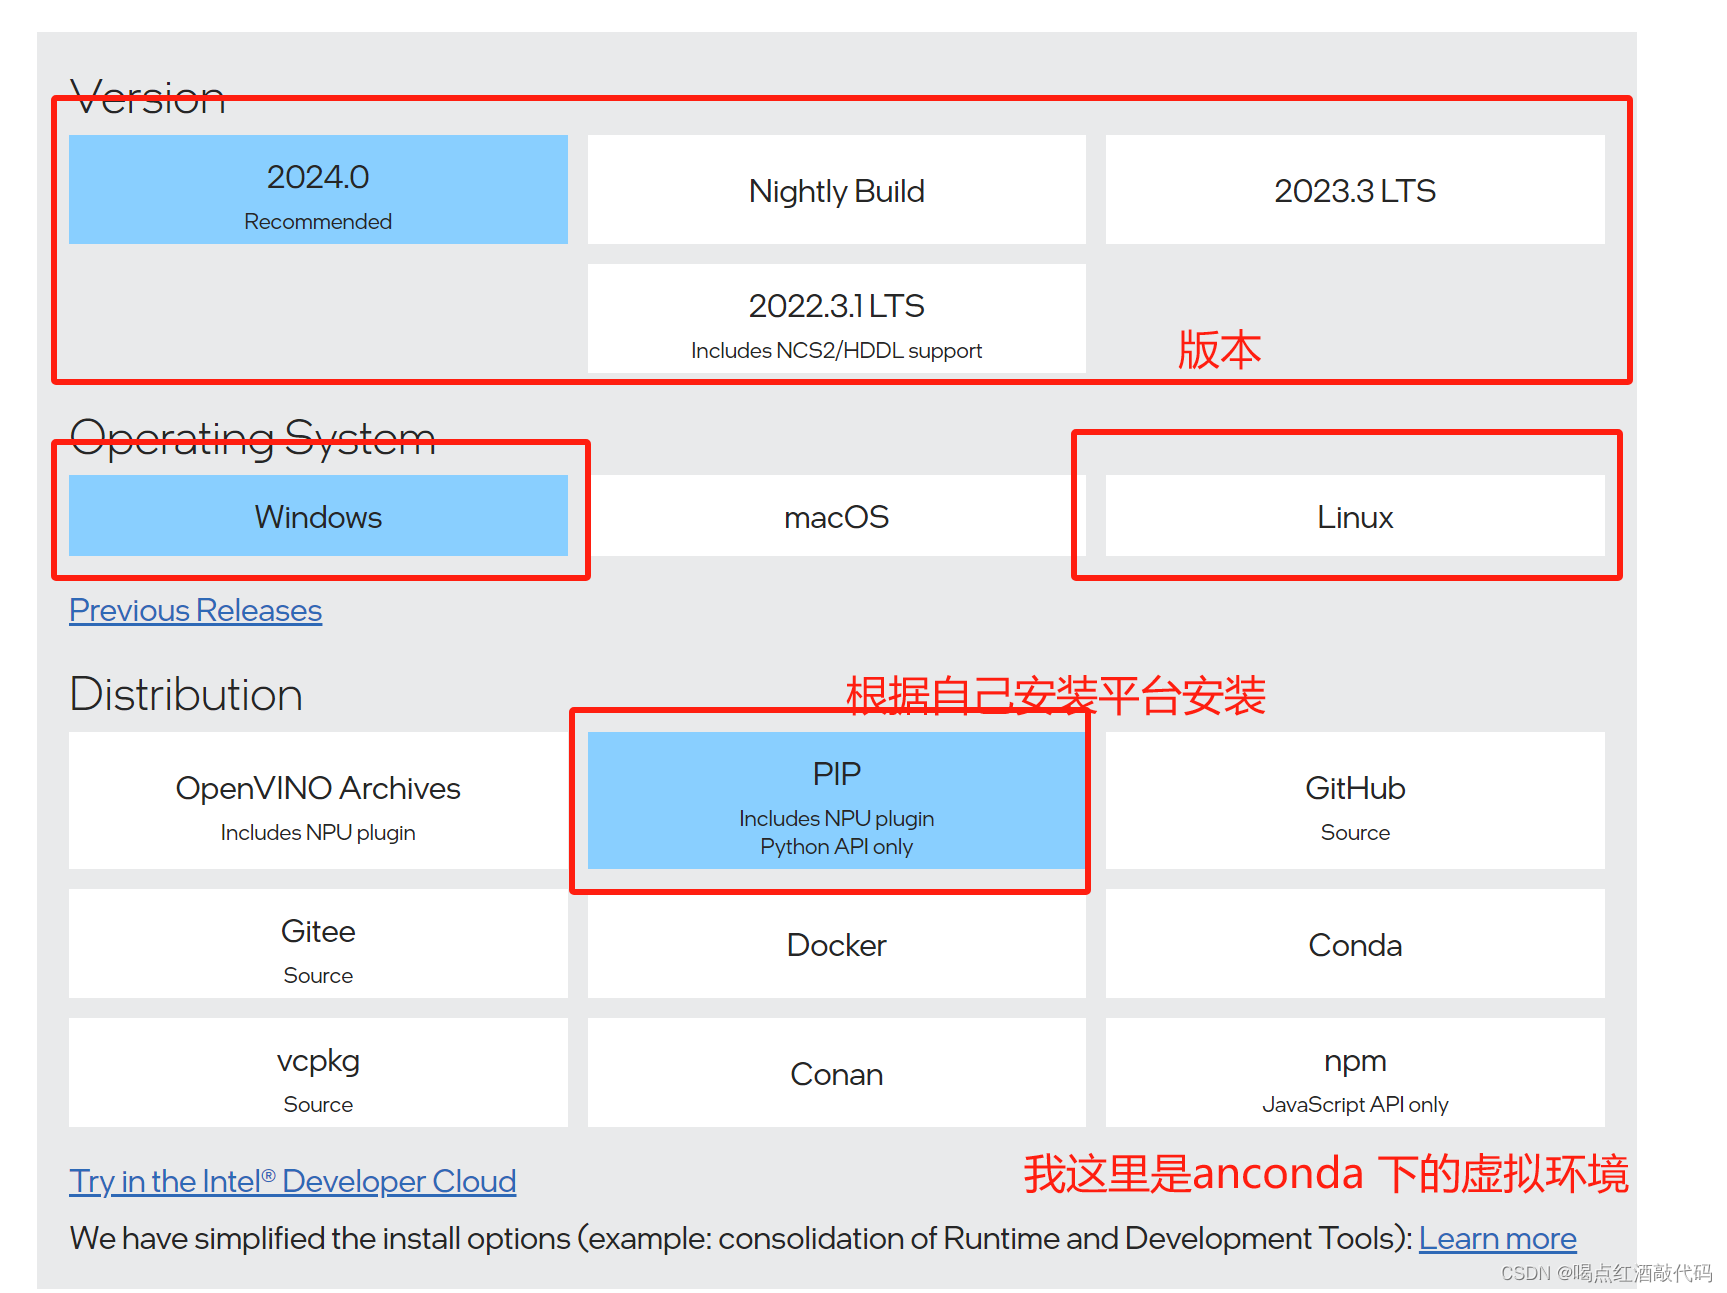
Task: Open Try in the Intel Developer Cloud
Action: 292,1181
